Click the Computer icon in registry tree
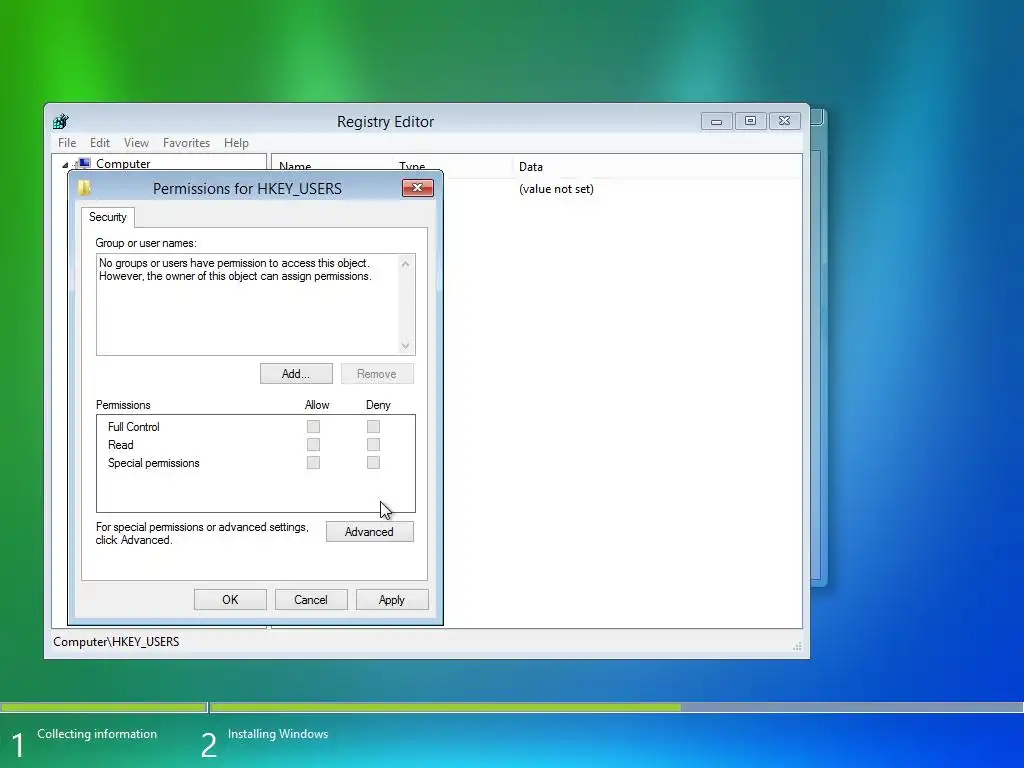The image size is (1024, 768). 83,163
